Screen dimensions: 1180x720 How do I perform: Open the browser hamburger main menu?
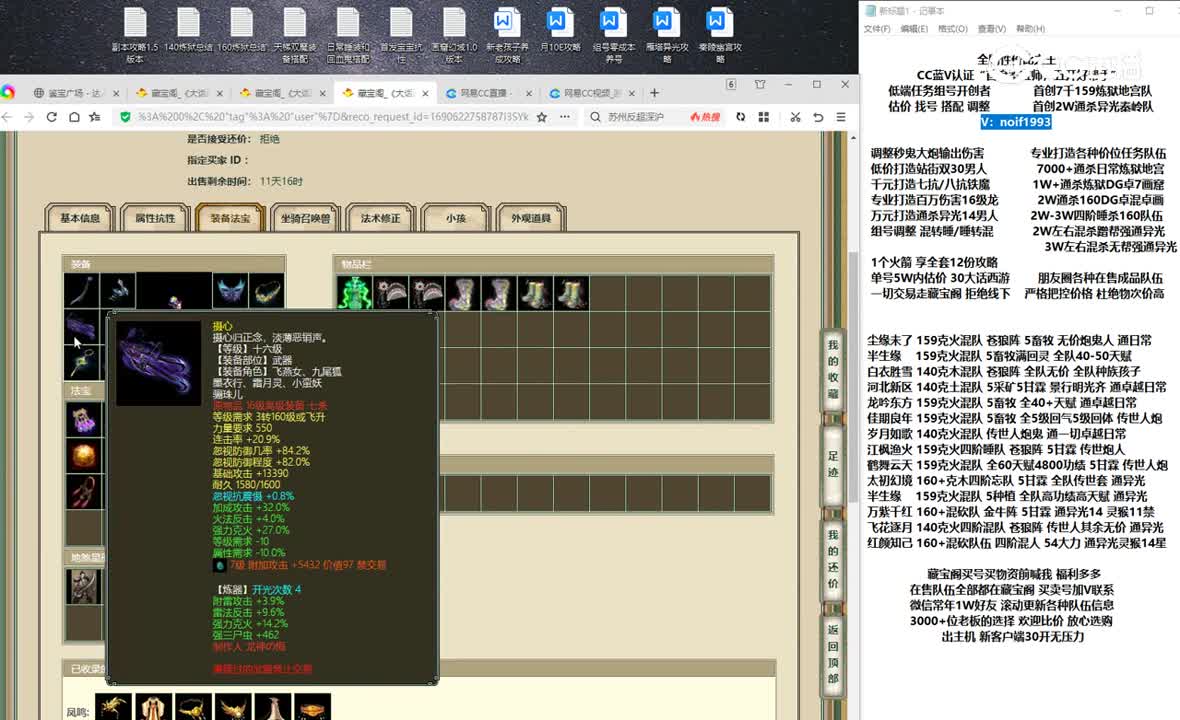point(841,117)
